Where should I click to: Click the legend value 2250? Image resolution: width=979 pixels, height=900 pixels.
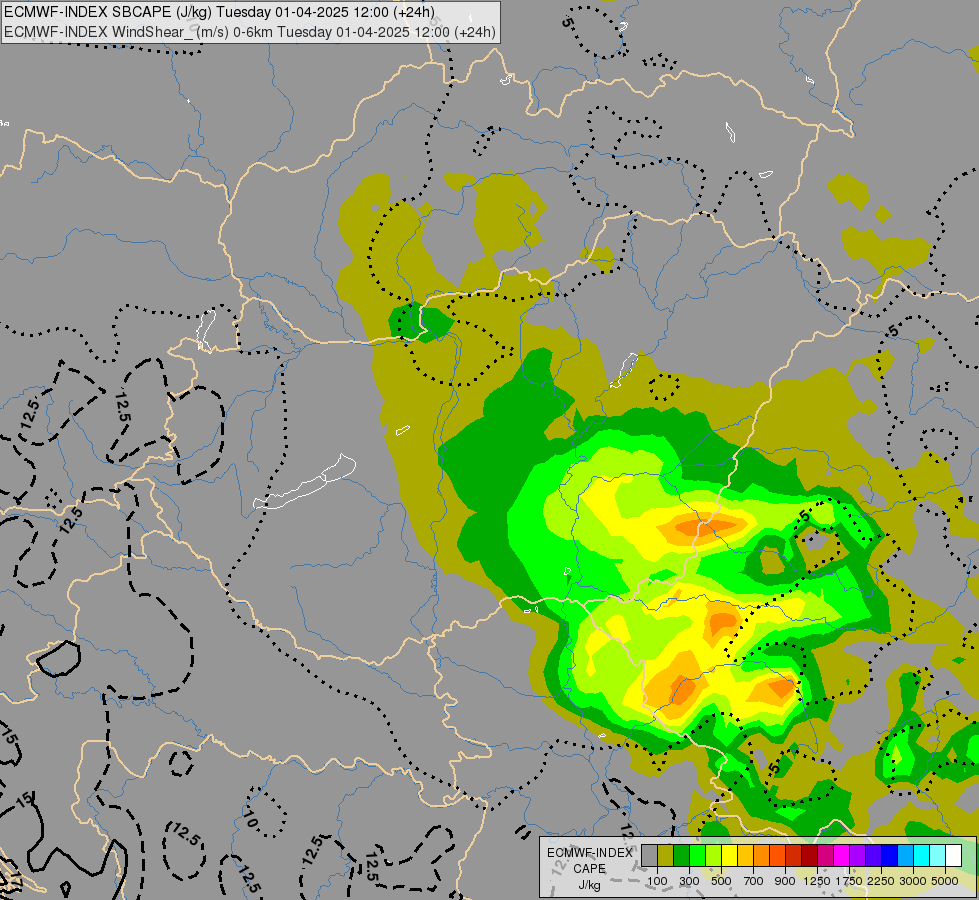point(881,881)
